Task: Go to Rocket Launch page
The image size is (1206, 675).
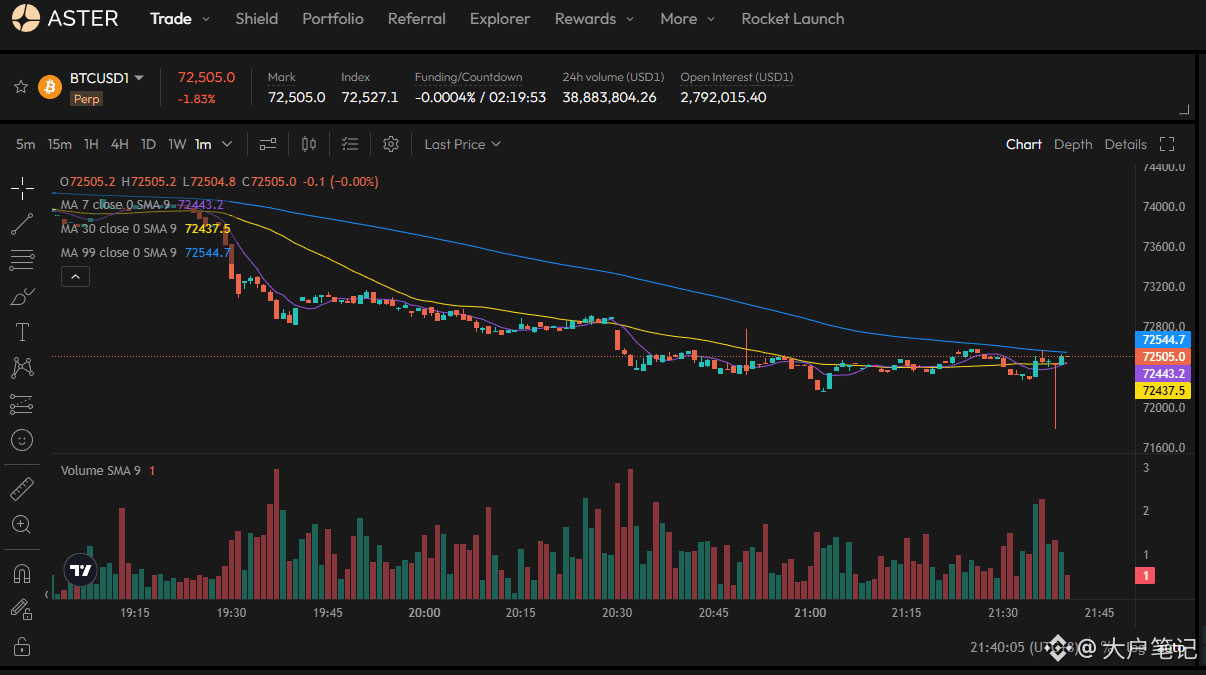Action: (x=792, y=19)
